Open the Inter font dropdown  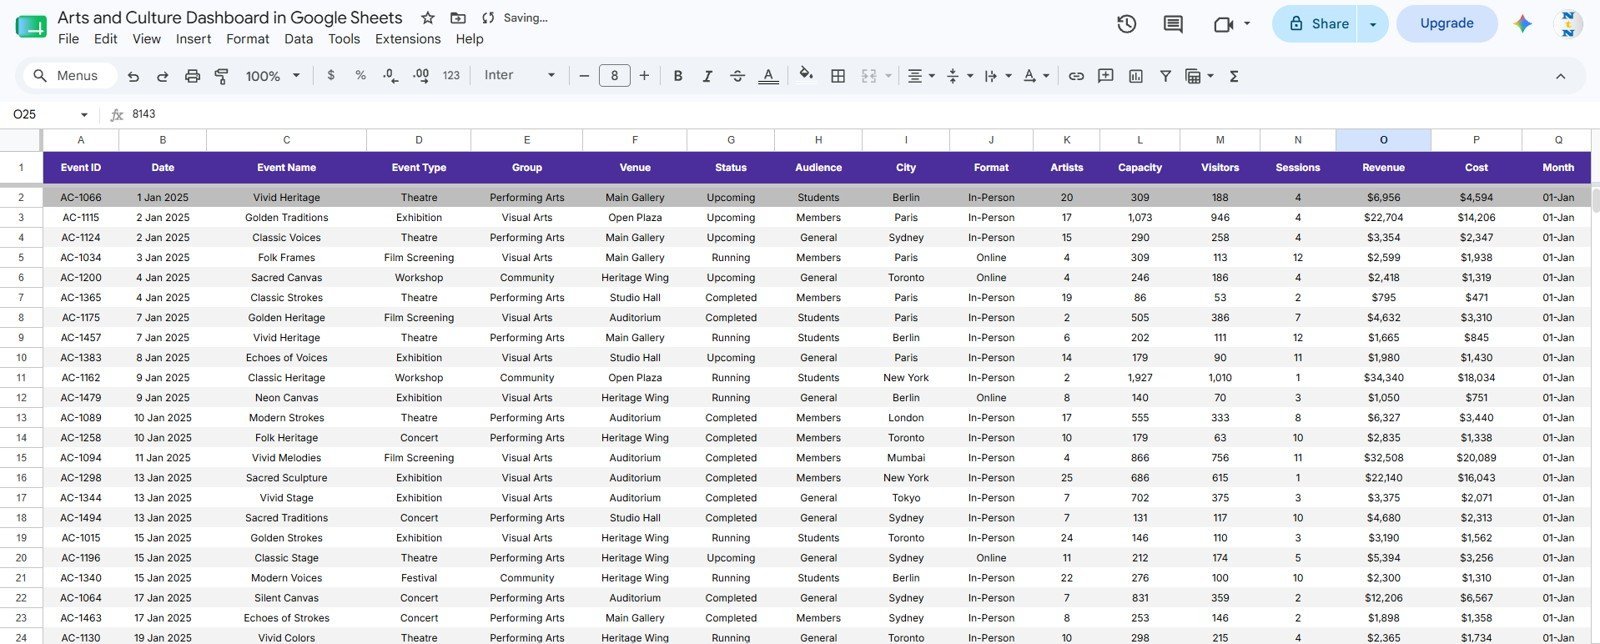pos(519,76)
